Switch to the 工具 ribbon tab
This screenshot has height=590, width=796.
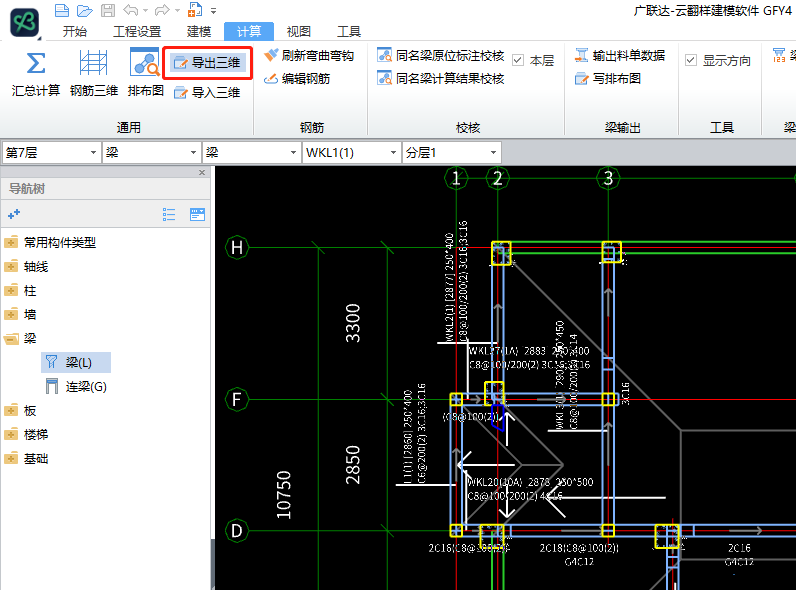[x=349, y=31]
